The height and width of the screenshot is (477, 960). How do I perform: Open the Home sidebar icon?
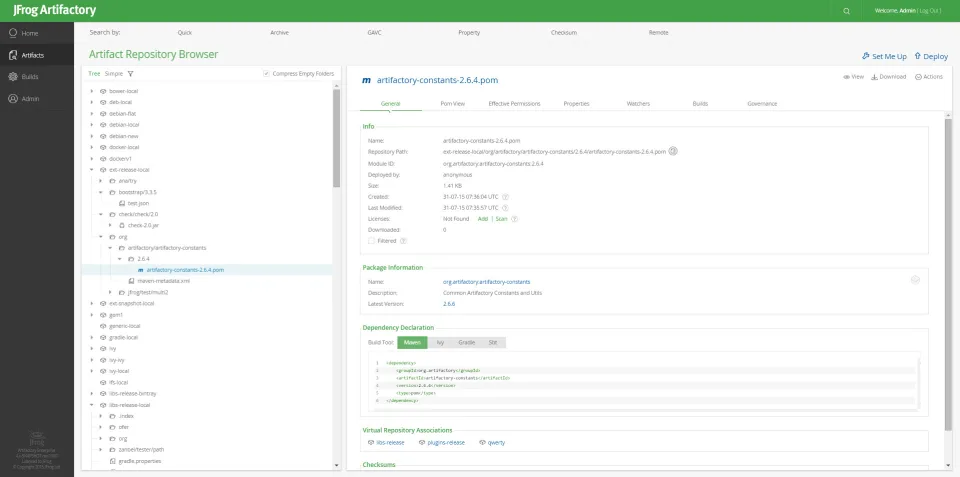coord(13,33)
